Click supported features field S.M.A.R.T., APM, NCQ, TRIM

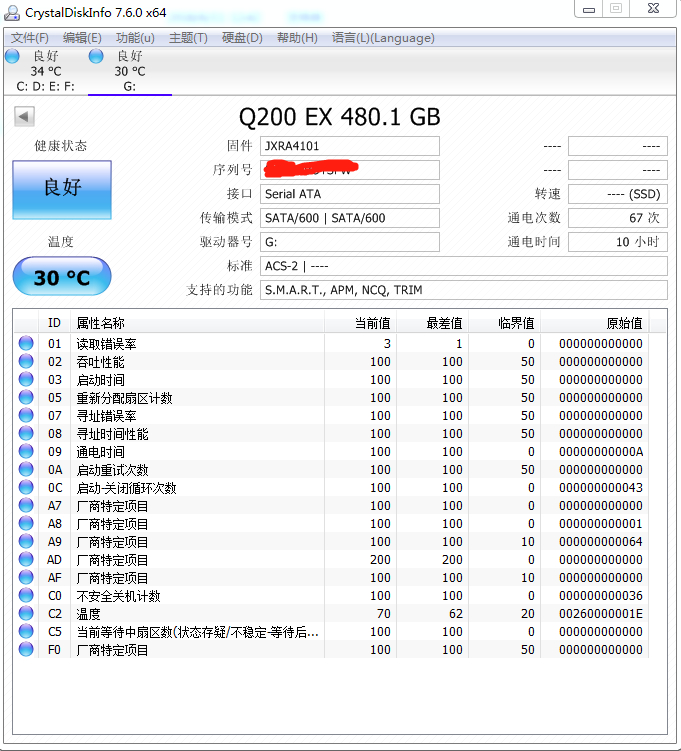point(464,290)
